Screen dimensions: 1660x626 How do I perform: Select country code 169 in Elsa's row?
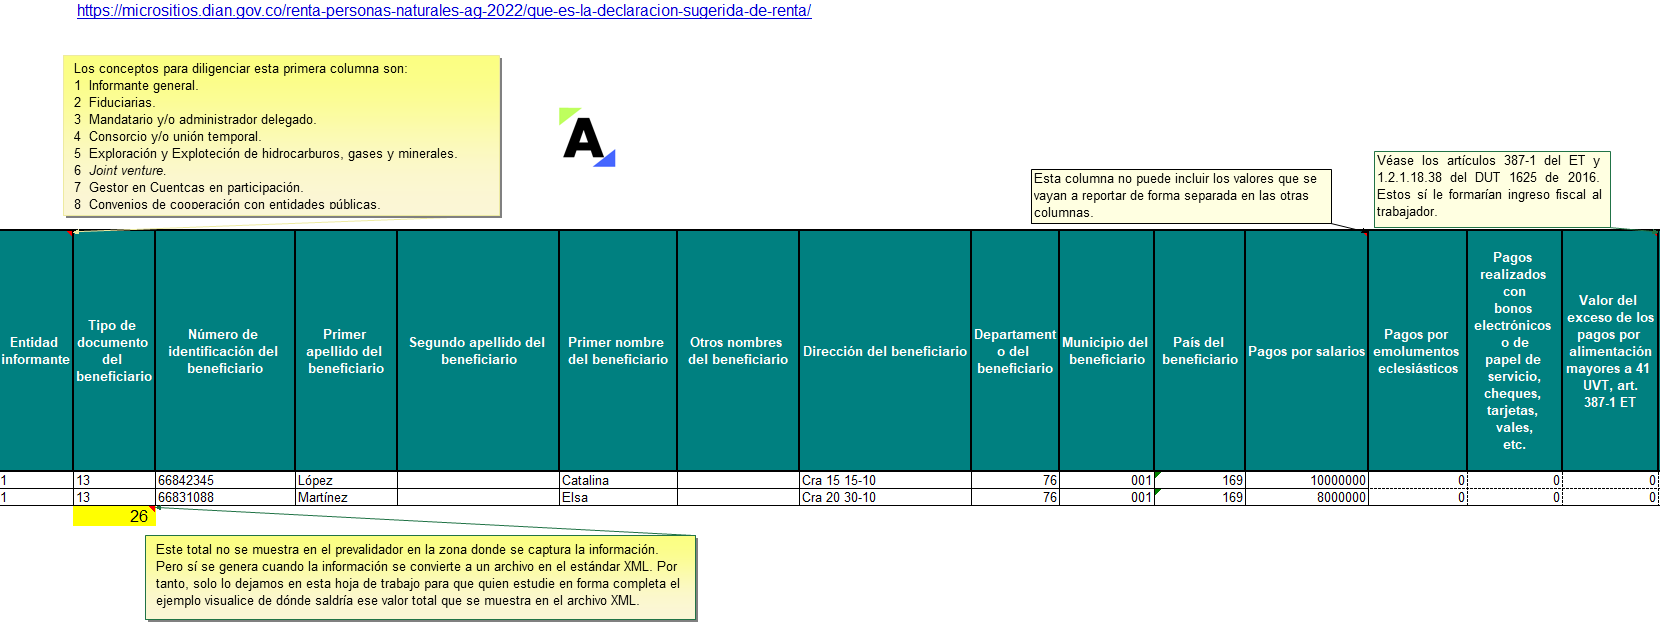point(1200,497)
